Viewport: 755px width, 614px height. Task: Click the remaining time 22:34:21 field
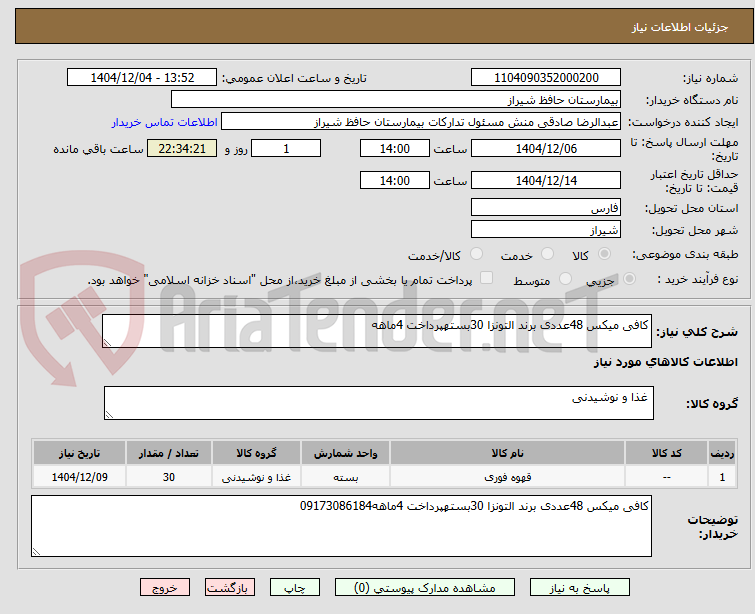click(x=182, y=148)
